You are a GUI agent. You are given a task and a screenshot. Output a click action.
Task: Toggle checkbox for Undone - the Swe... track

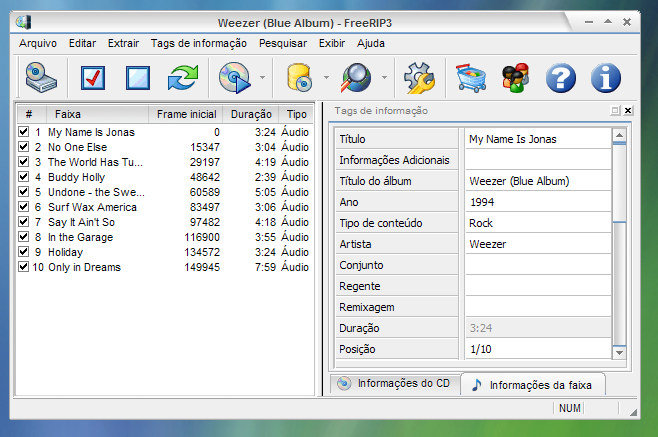click(24, 192)
